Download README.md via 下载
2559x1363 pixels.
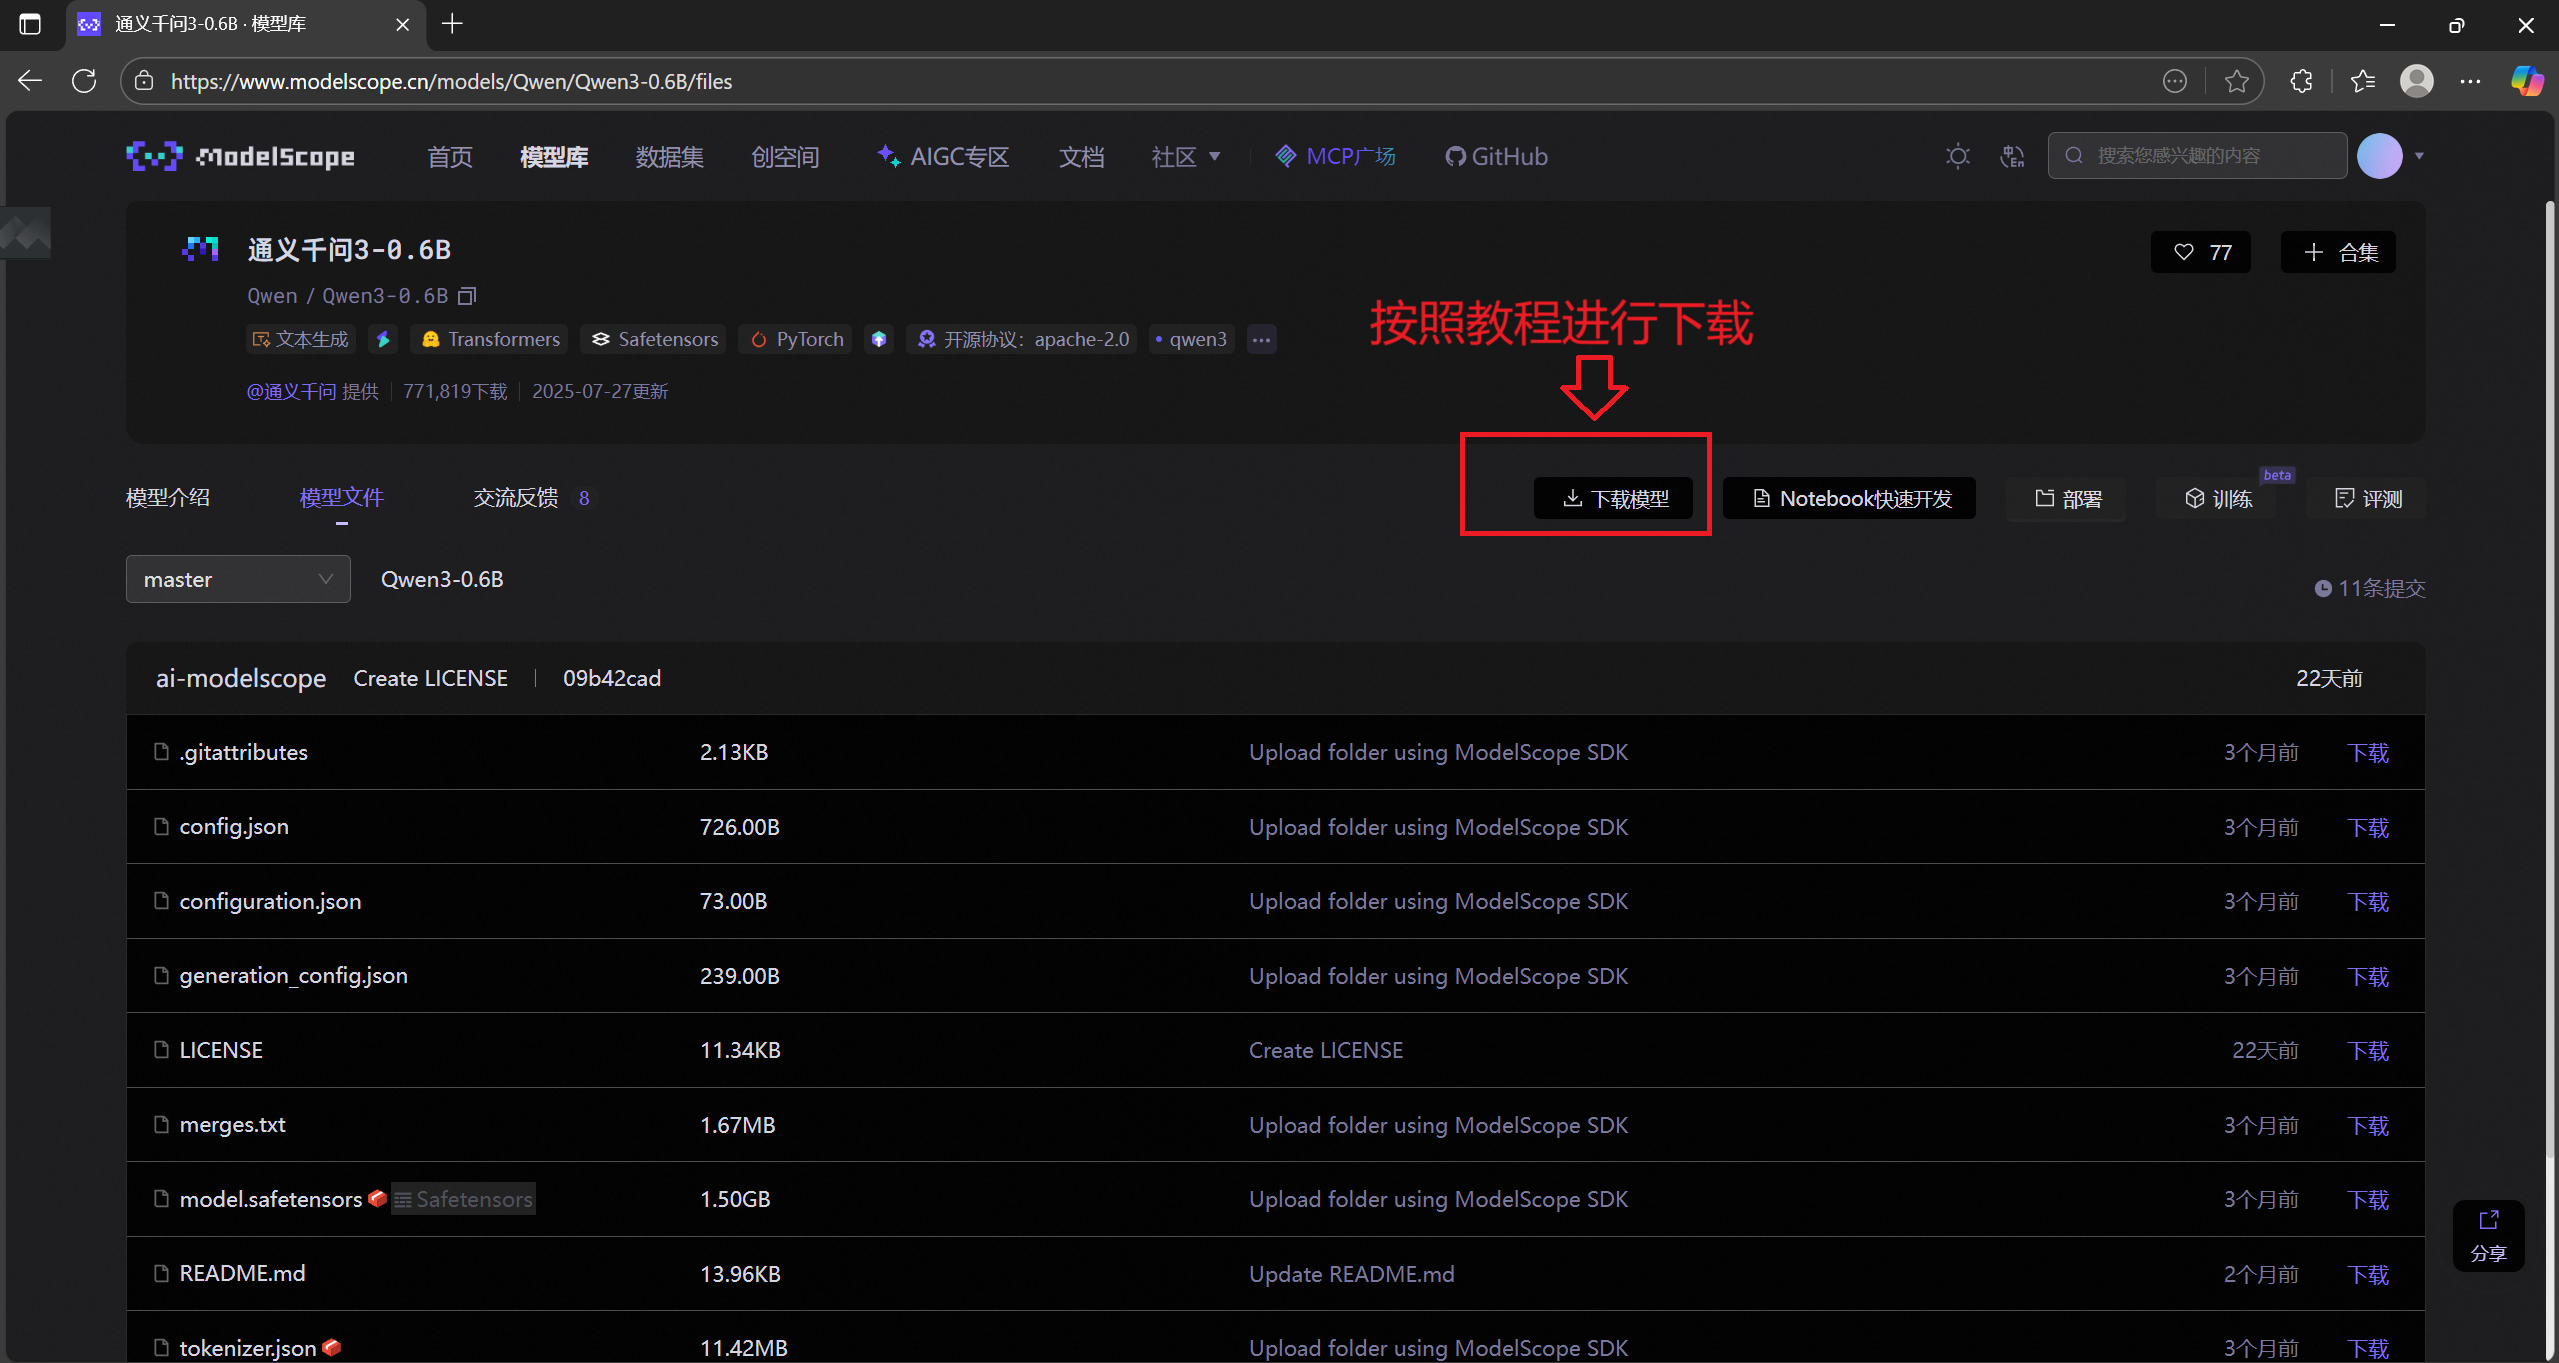2368,1274
